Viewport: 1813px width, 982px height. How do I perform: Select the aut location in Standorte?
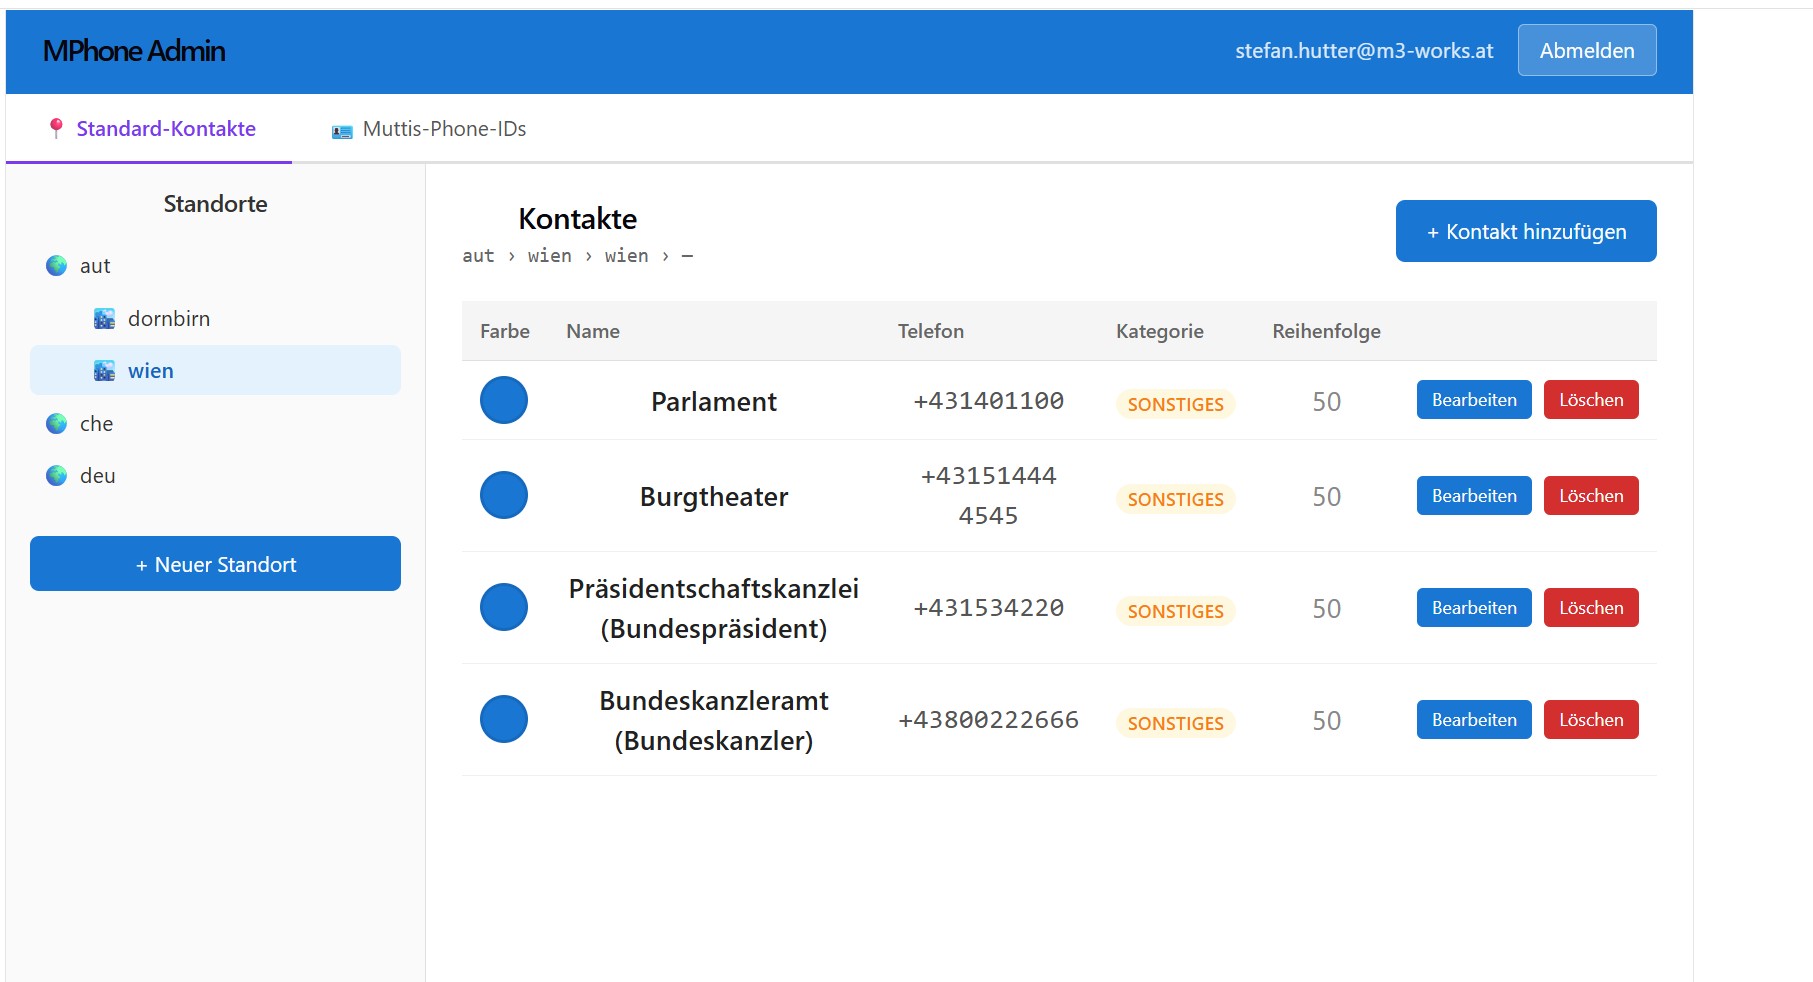coord(215,266)
